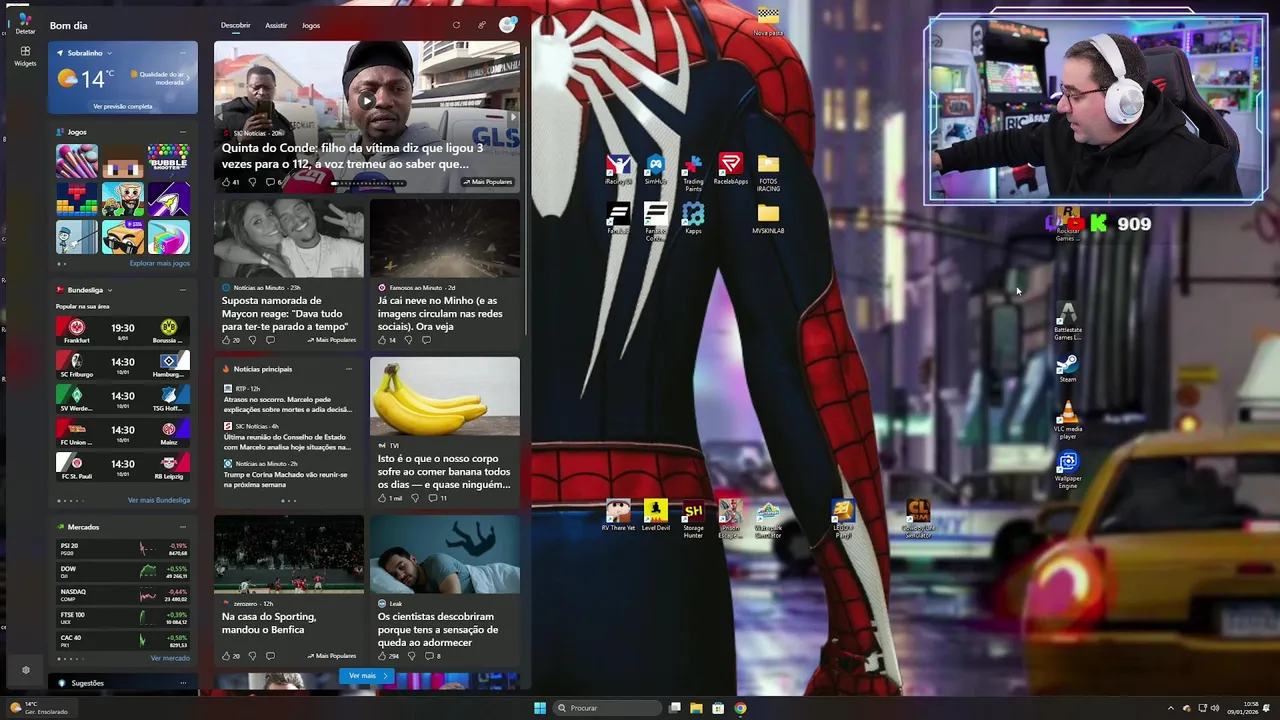The width and height of the screenshot is (1280, 720).
Task: Show hidden system tray icons
Action: [x=1170, y=708]
